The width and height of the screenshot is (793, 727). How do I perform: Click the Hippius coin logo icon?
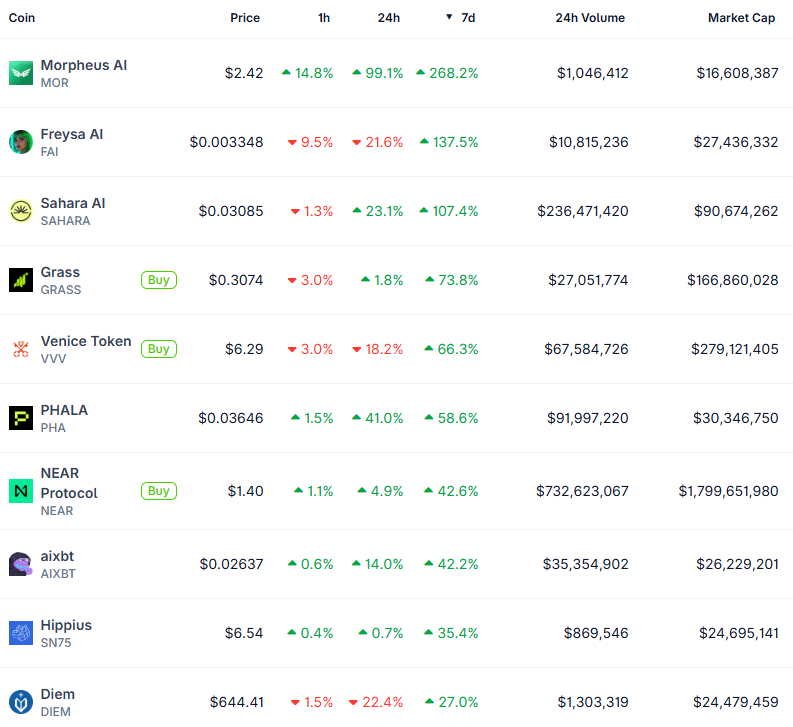tap(21, 633)
